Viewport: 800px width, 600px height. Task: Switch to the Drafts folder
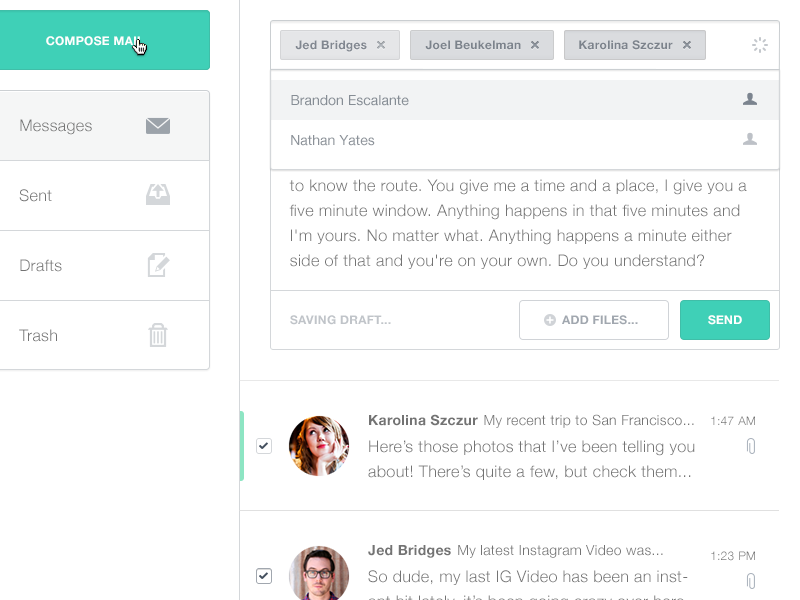(40, 265)
